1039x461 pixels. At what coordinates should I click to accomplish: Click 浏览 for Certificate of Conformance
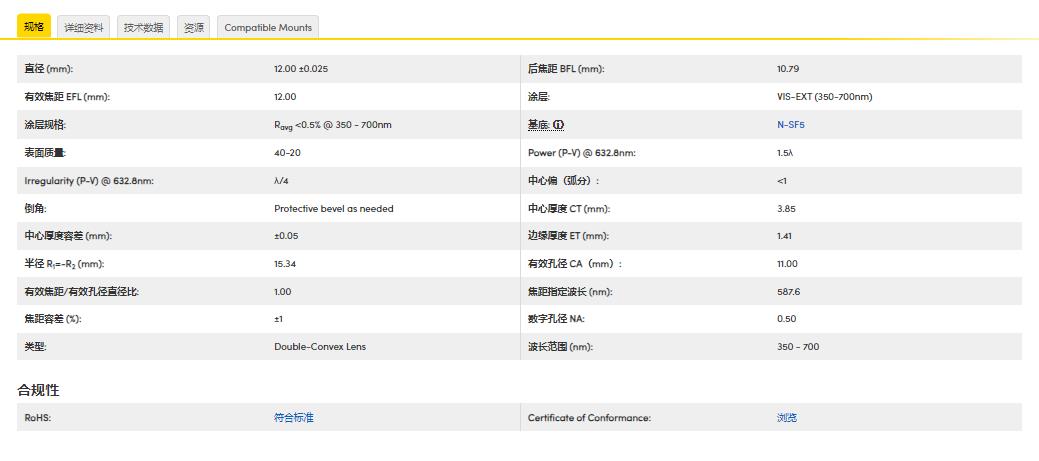(787, 418)
